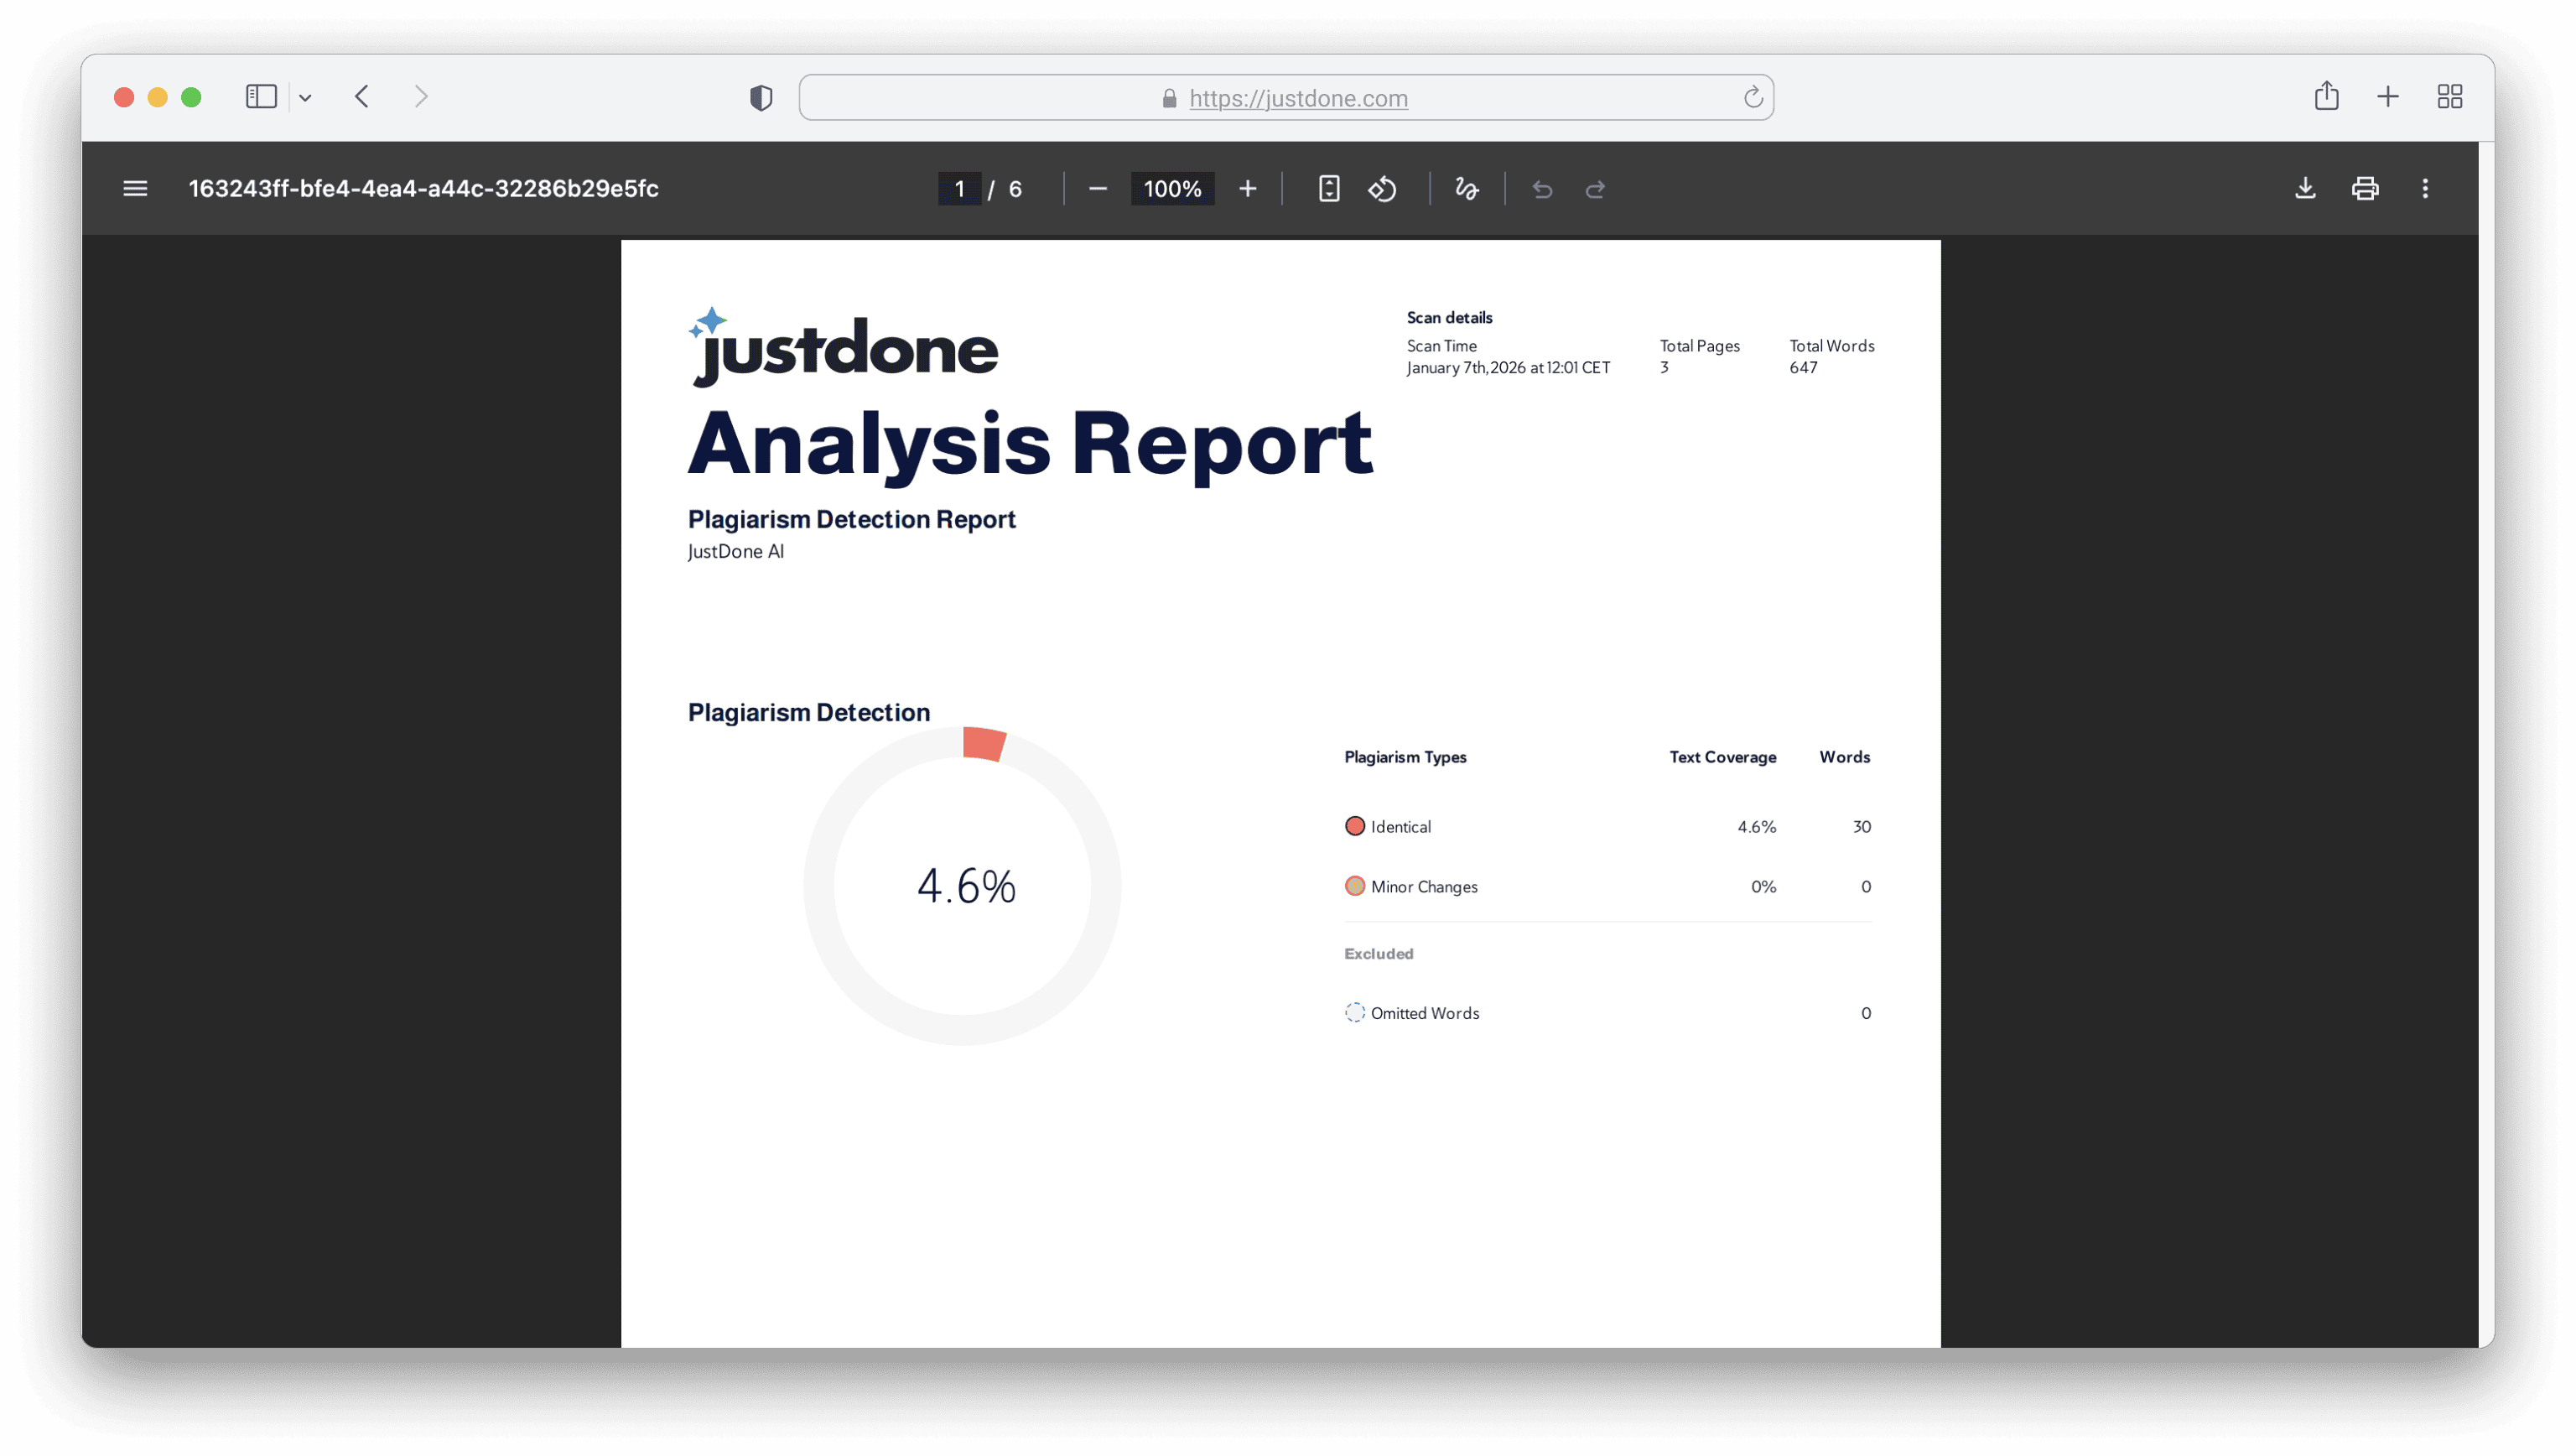Click the undo arrow in PDF toolbar

[1542, 189]
